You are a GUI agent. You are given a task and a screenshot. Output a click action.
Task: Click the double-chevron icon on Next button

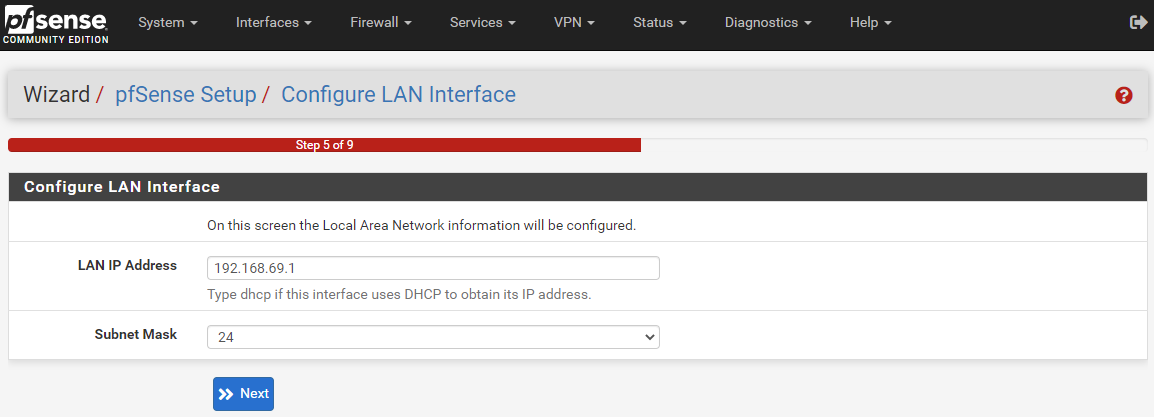pos(227,394)
